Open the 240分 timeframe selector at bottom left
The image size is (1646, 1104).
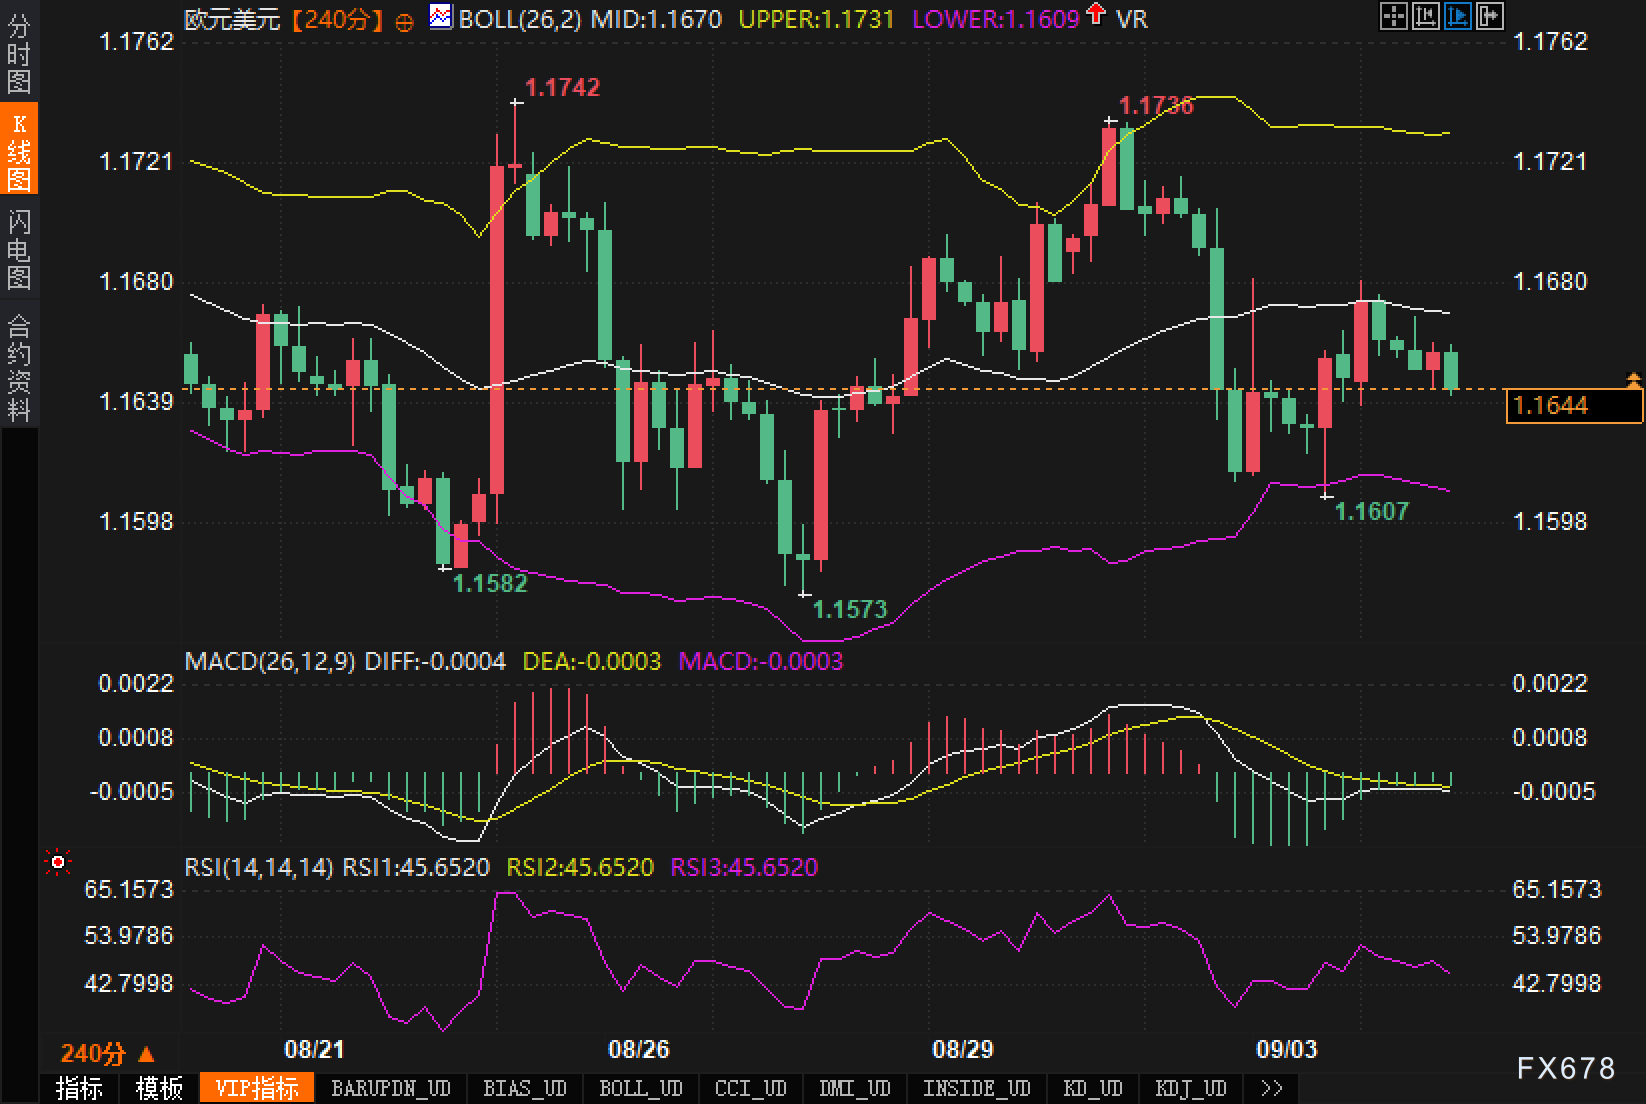(107, 1053)
